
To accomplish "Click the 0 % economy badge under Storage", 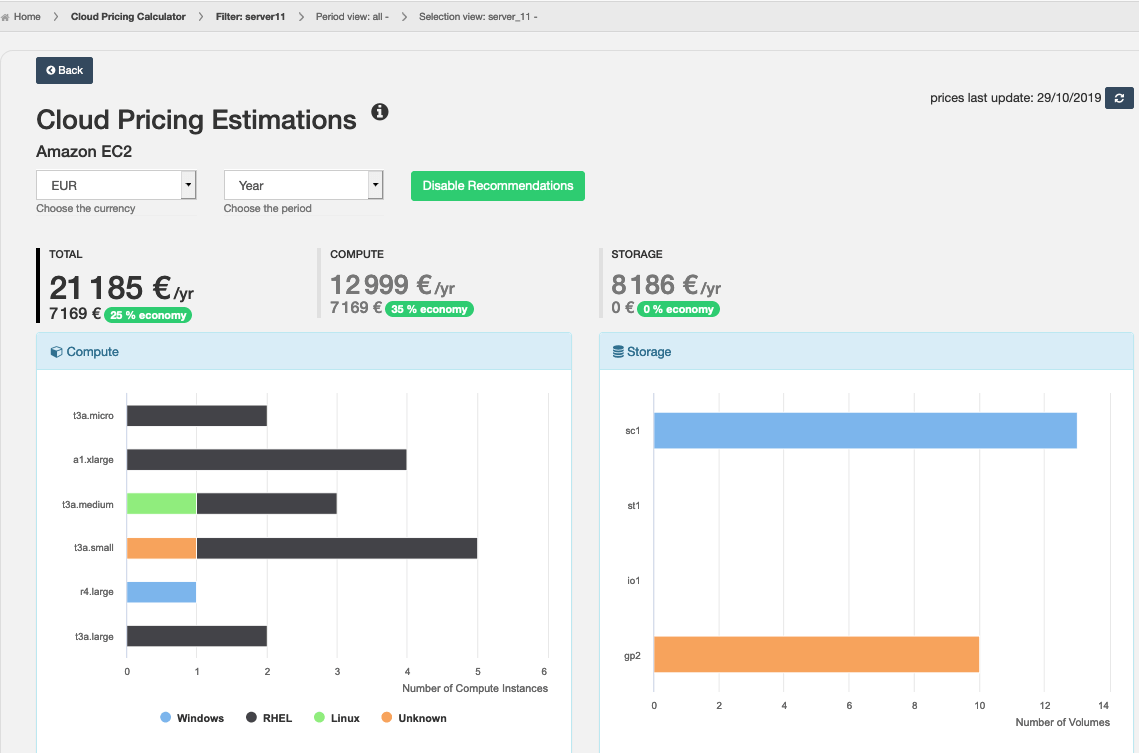I will (x=678, y=309).
